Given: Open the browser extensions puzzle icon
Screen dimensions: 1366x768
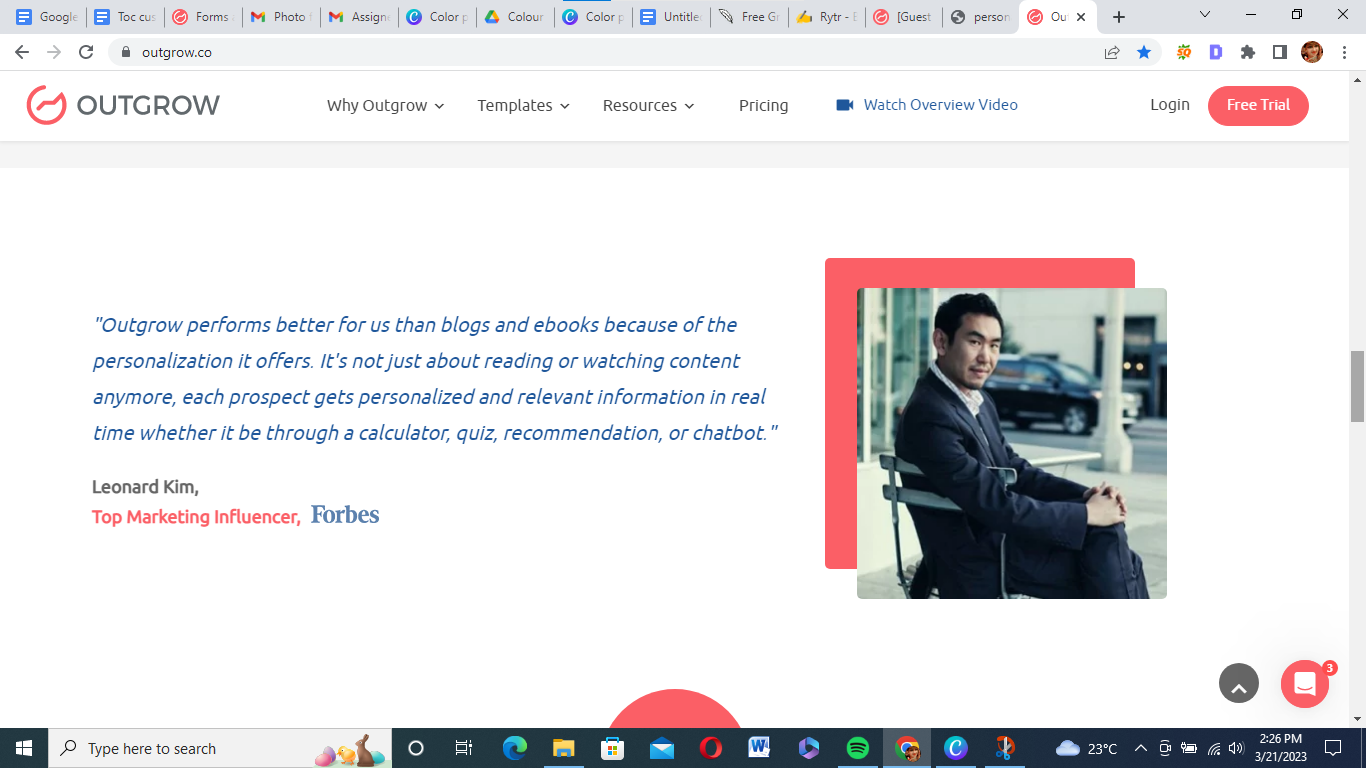Looking at the screenshot, I should click(1247, 52).
